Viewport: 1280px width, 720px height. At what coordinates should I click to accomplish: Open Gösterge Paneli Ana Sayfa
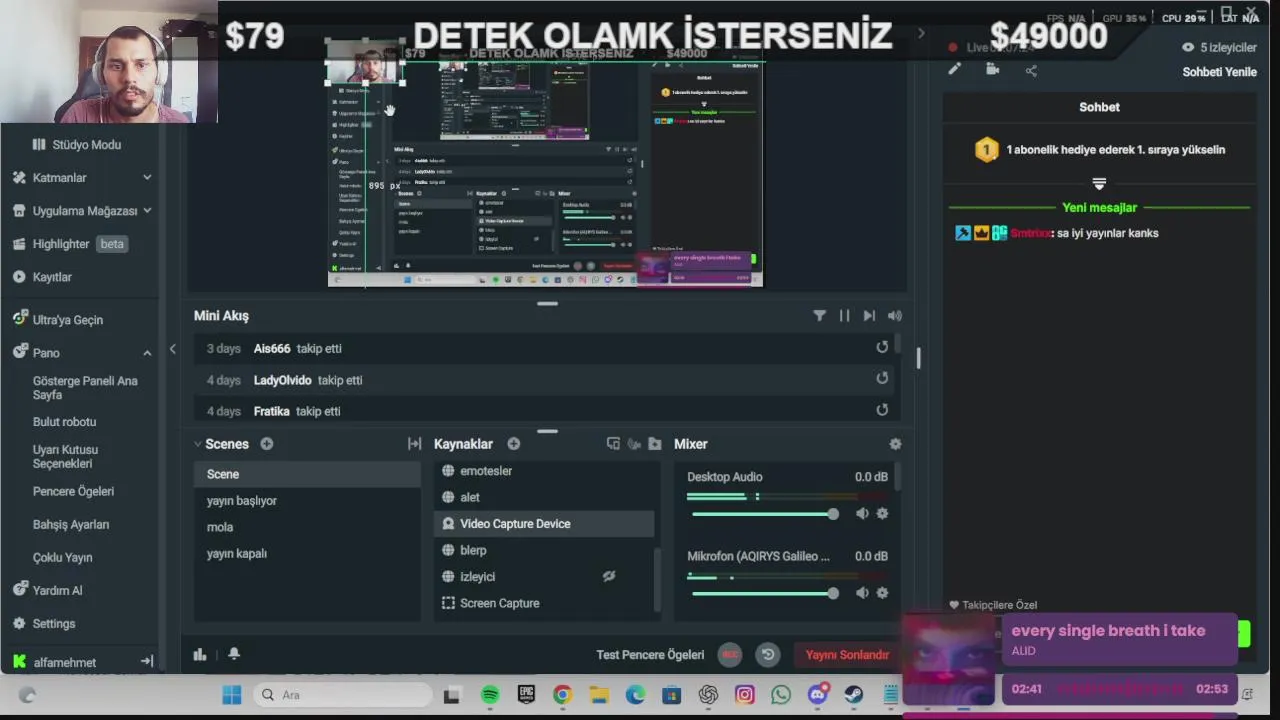(85, 388)
